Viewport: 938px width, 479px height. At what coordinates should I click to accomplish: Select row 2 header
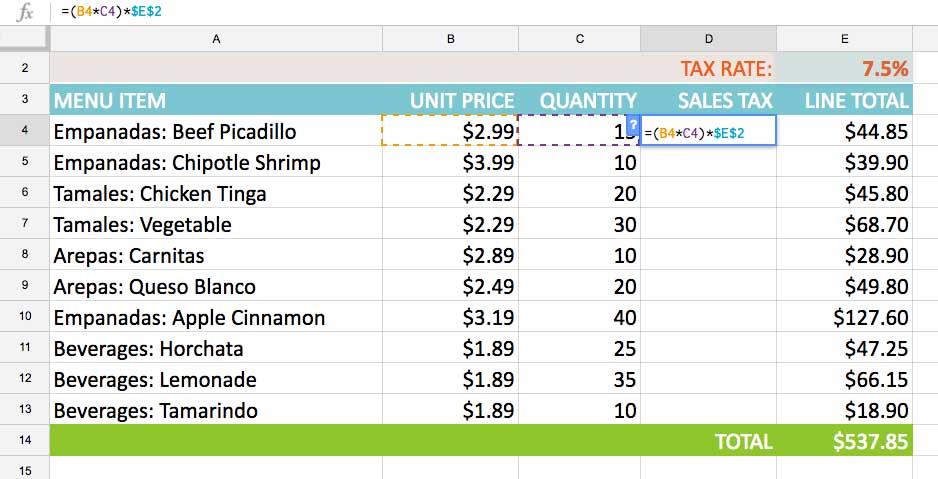click(x=25, y=68)
